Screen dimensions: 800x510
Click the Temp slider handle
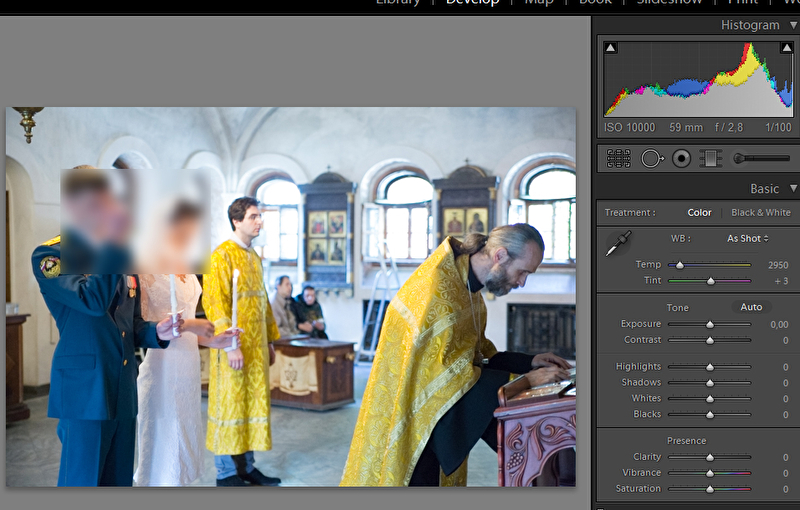[x=680, y=265]
